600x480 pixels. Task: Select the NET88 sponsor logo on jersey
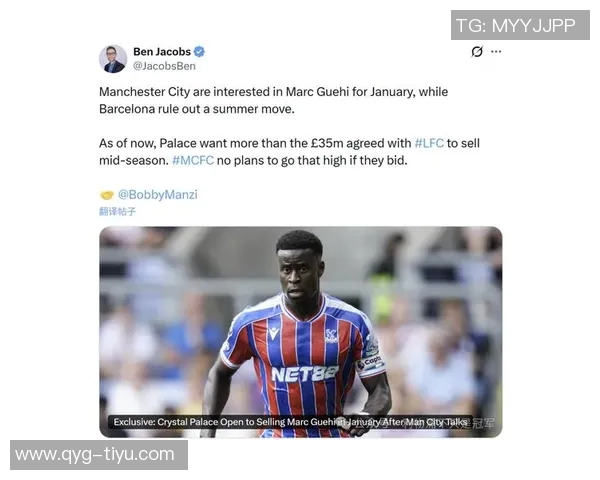coord(305,374)
